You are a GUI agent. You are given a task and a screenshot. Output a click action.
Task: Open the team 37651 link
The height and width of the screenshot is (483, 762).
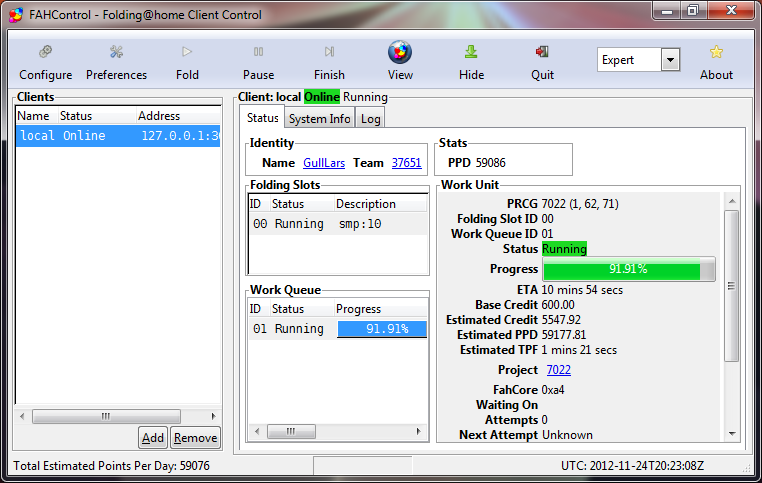407,163
